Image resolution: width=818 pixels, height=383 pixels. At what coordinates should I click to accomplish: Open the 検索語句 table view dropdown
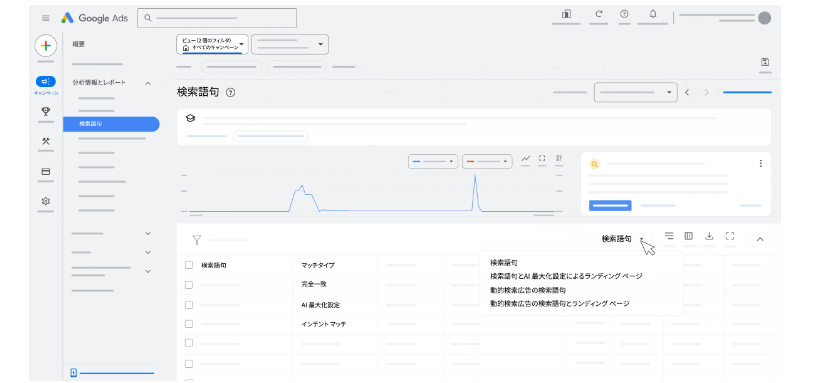(622, 239)
